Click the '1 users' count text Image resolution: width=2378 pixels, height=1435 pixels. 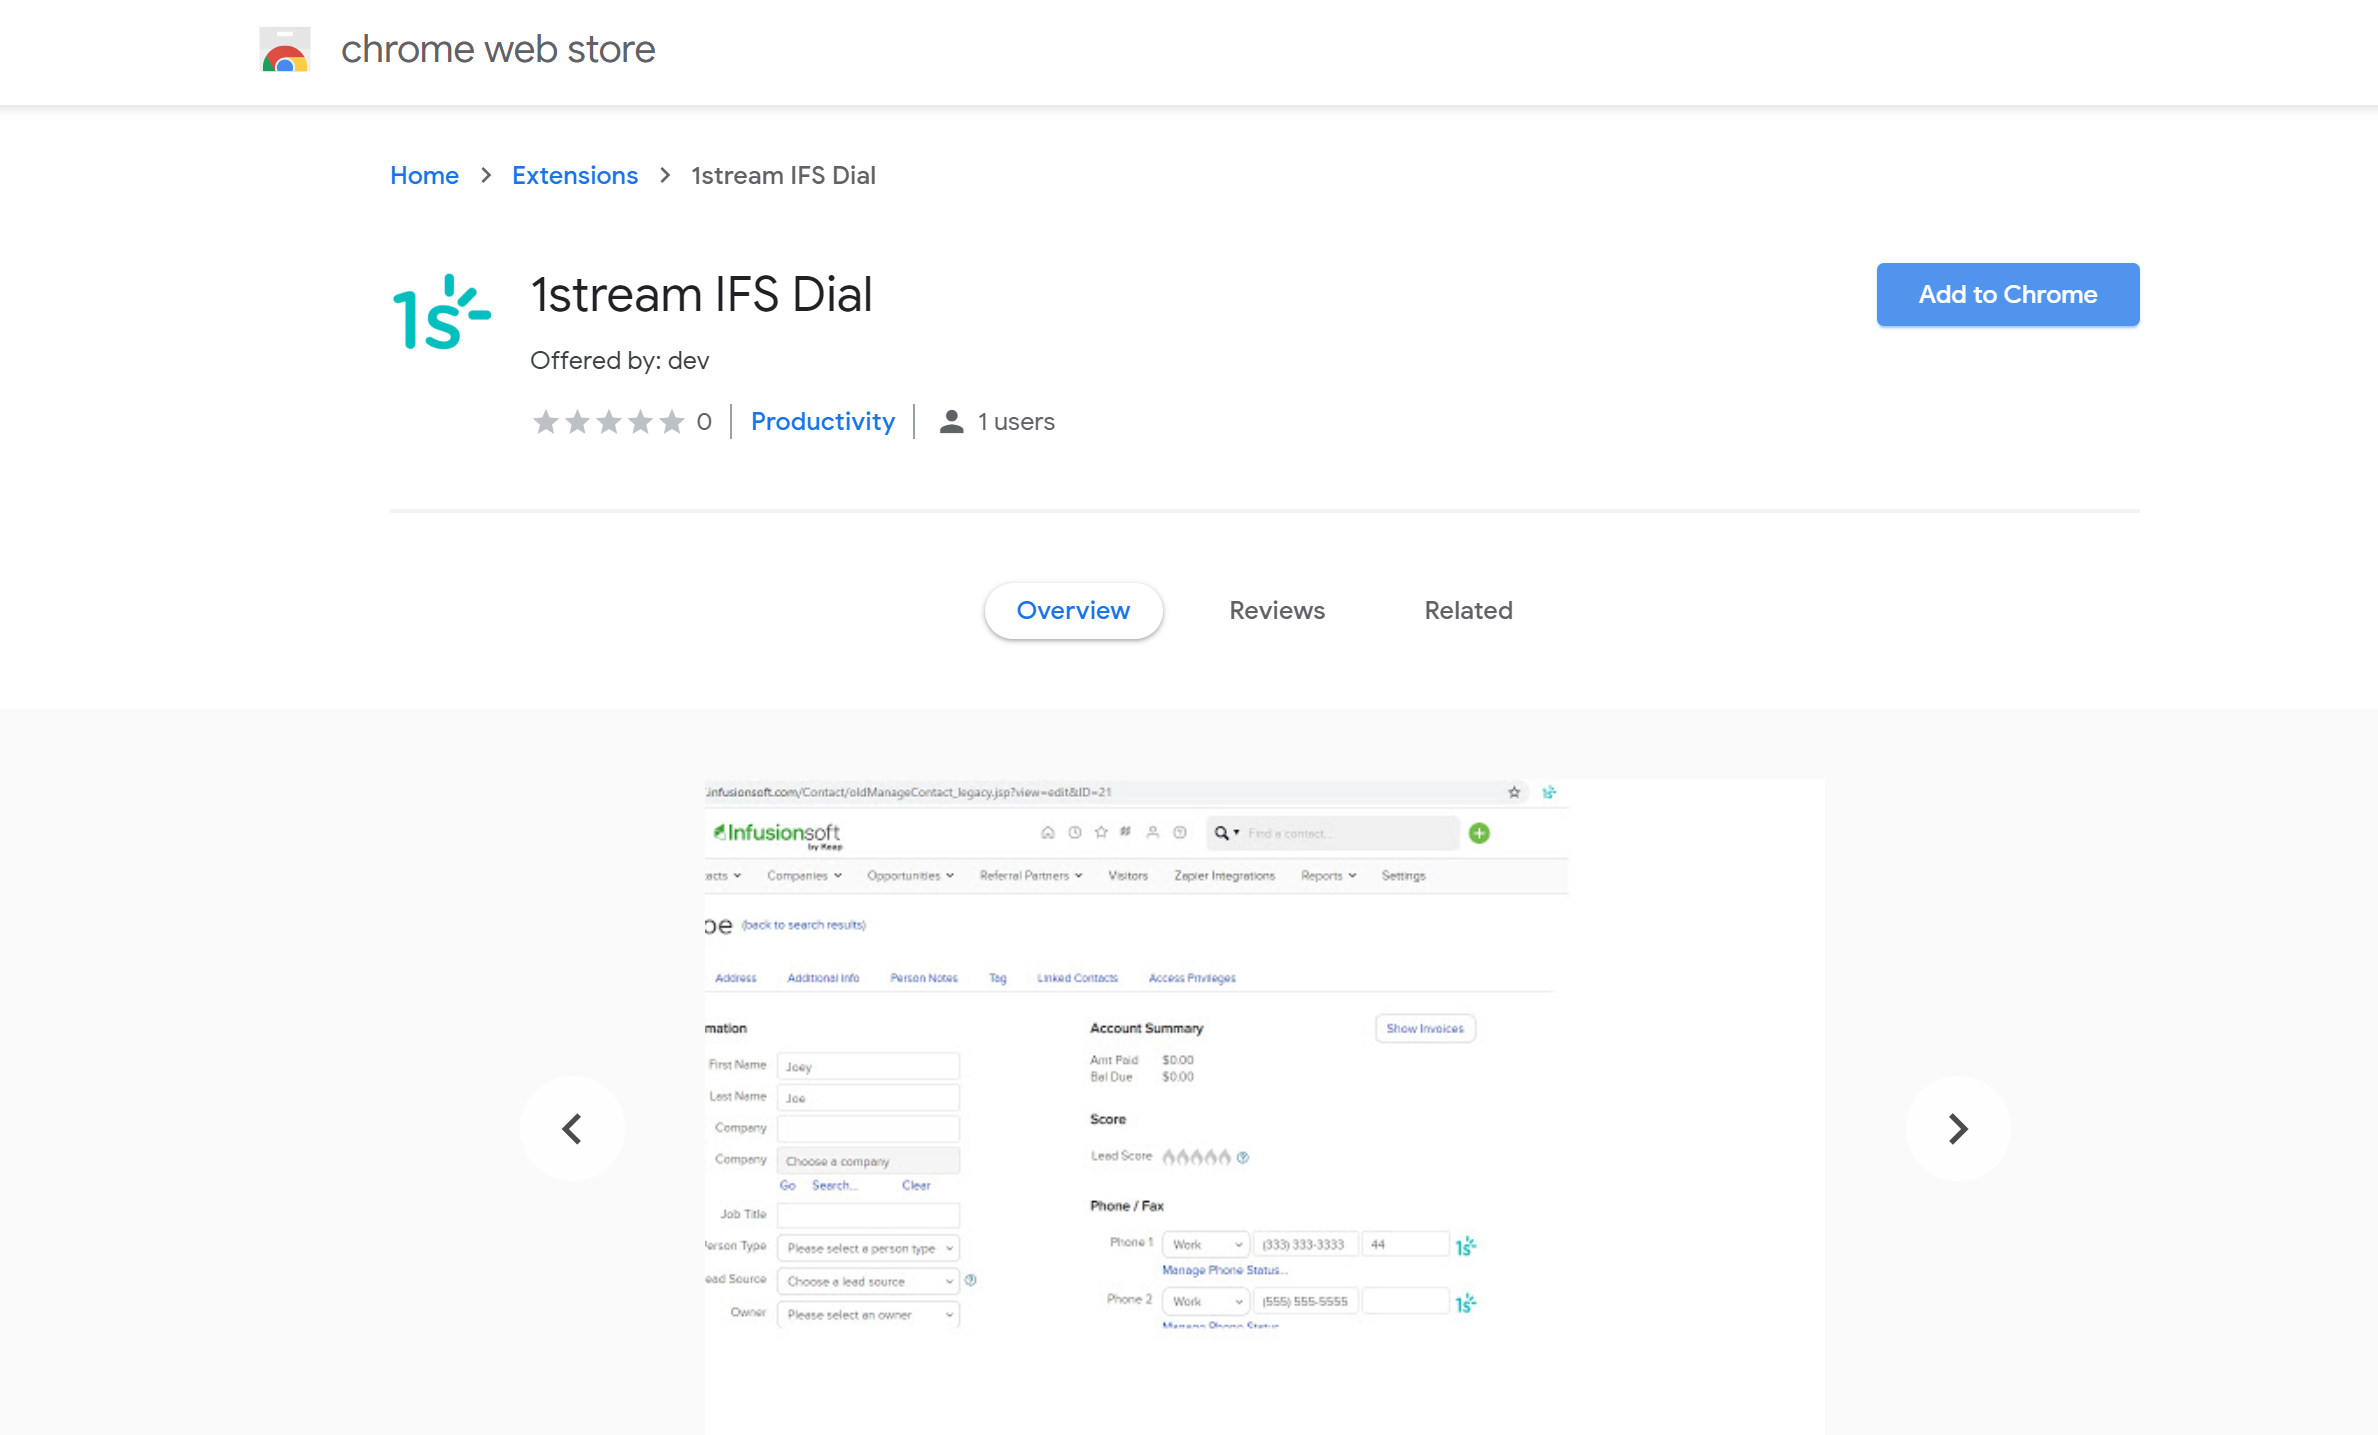click(1016, 421)
